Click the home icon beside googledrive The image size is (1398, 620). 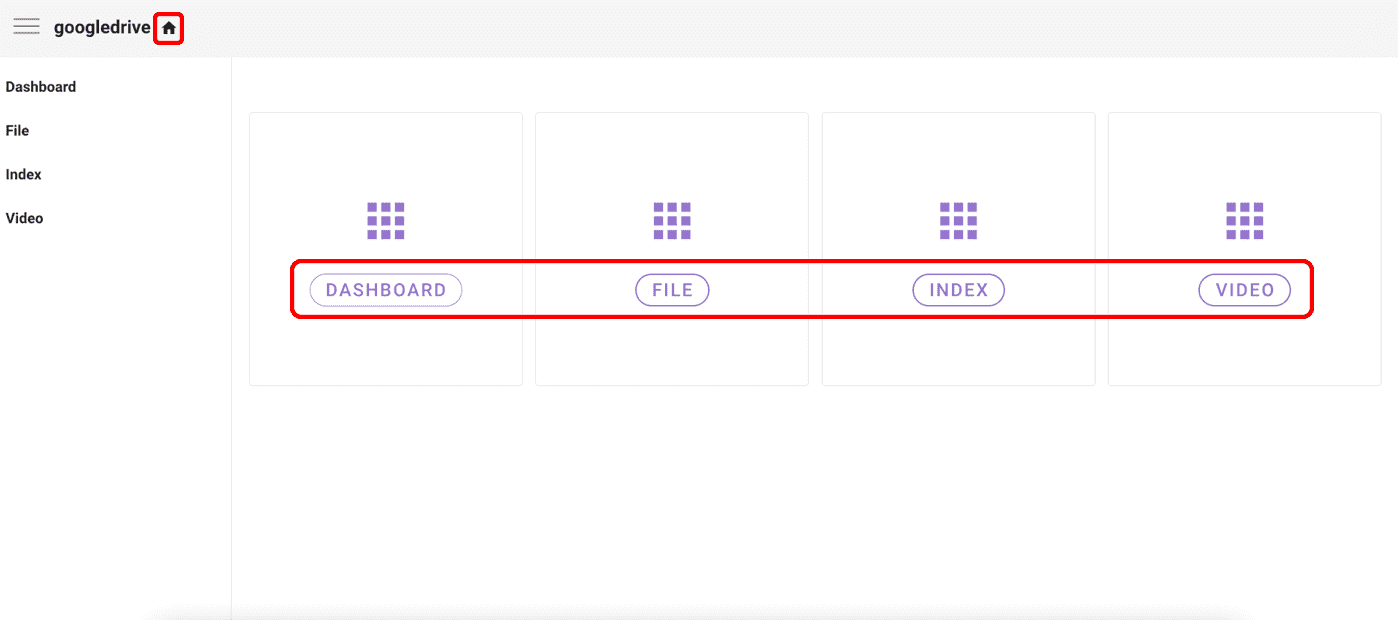[x=169, y=28]
